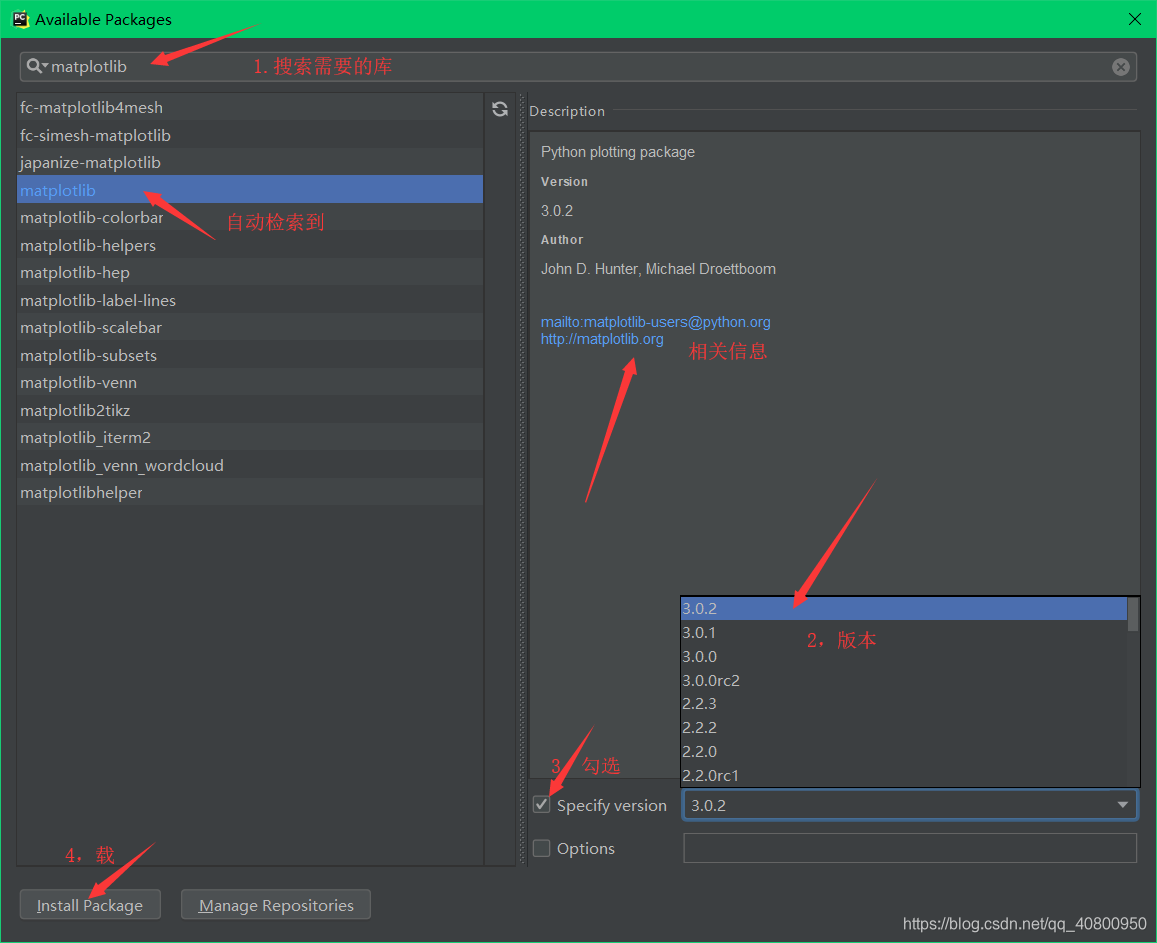Image resolution: width=1157 pixels, height=943 pixels.
Task: Select matplotlib-helpers package
Action: coord(250,245)
